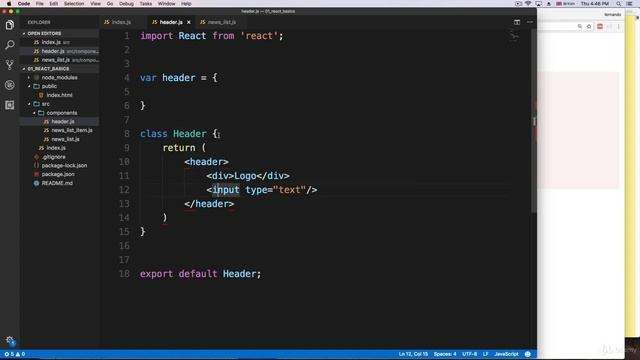Open the Tasks menu
The width and height of the screenshot is (640, 360).
point(146,4)
